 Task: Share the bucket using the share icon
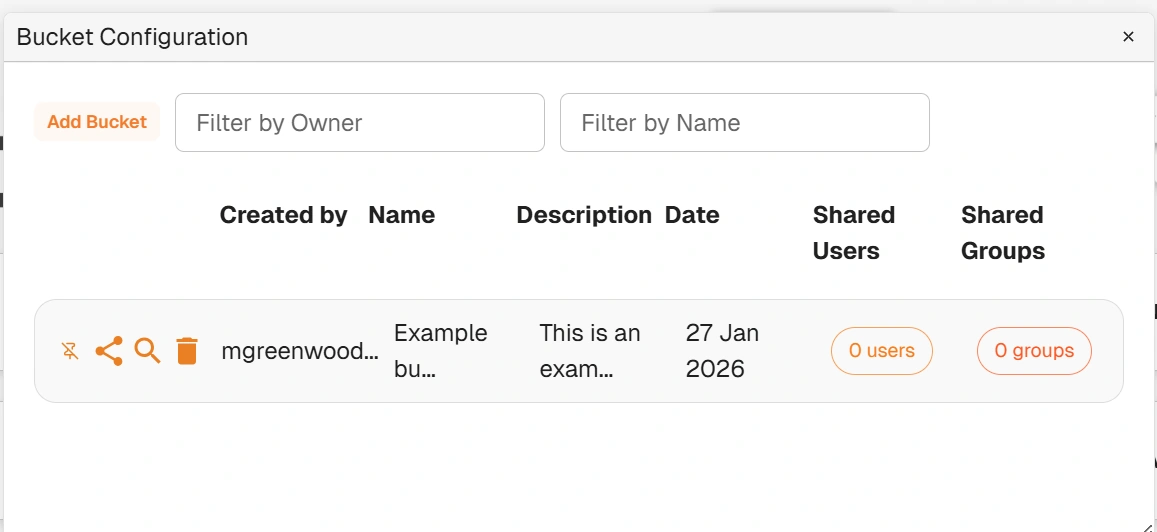point(109,351)
